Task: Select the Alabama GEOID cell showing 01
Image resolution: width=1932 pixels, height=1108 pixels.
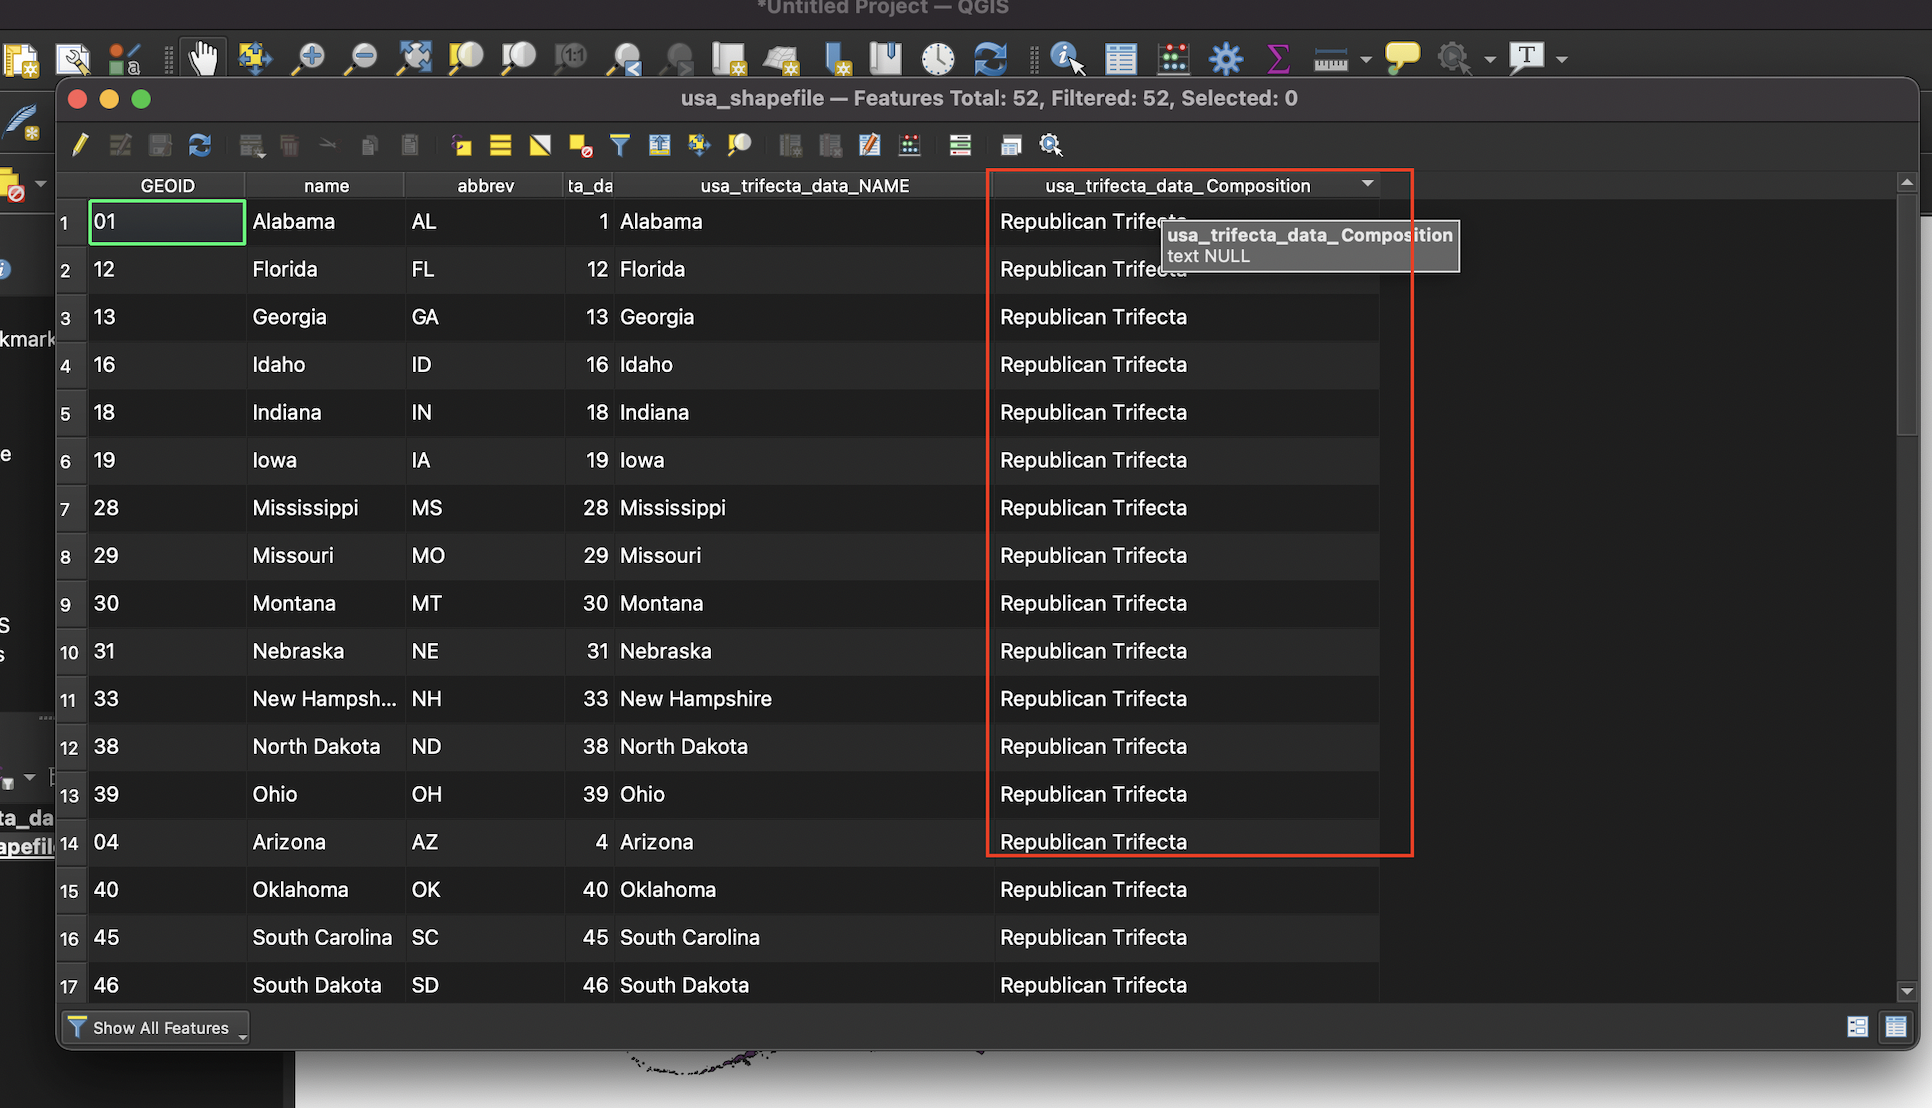Action: point(166,222)
